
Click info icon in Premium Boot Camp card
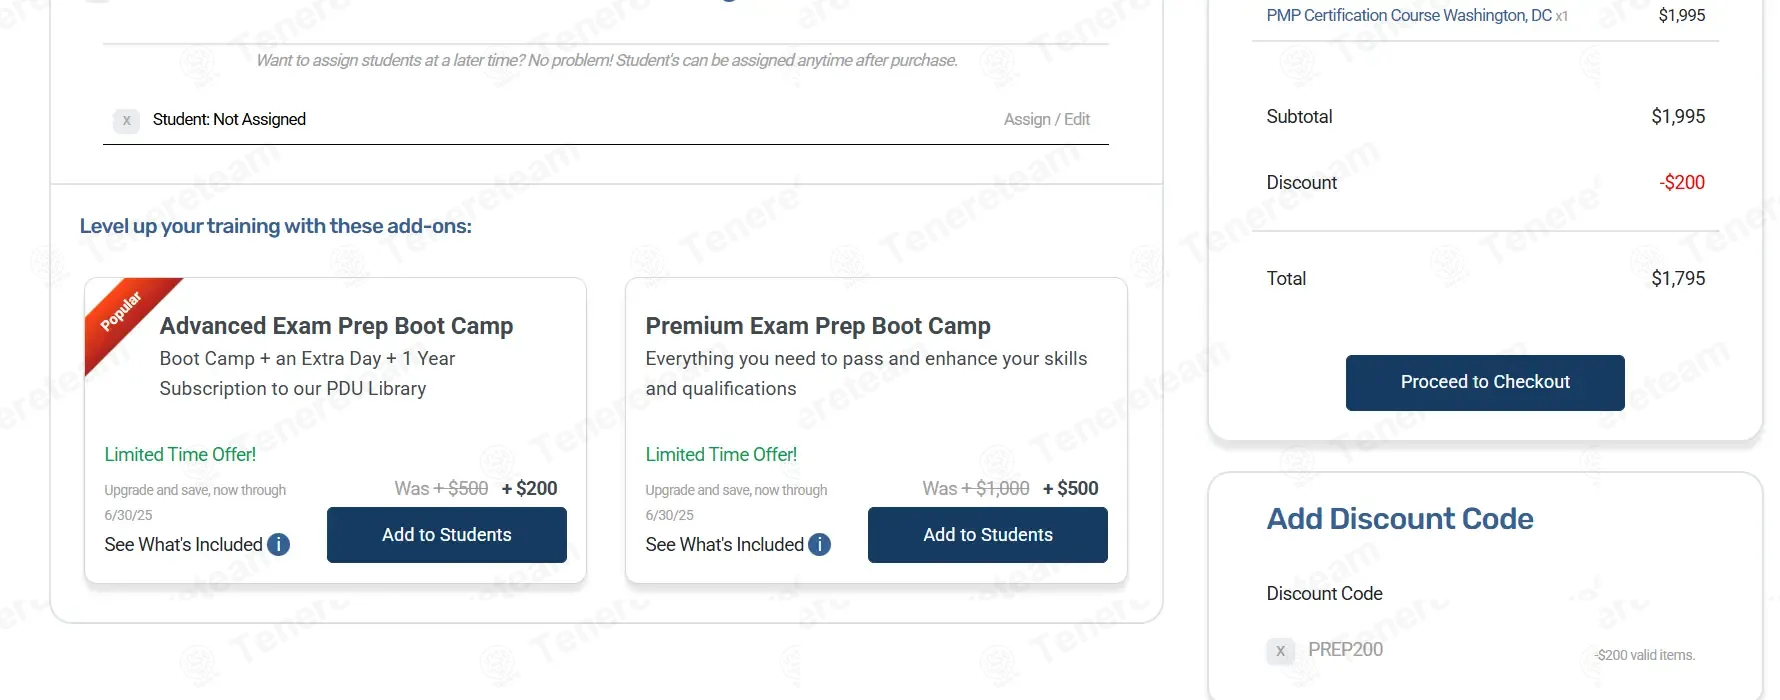pos(820,545)
